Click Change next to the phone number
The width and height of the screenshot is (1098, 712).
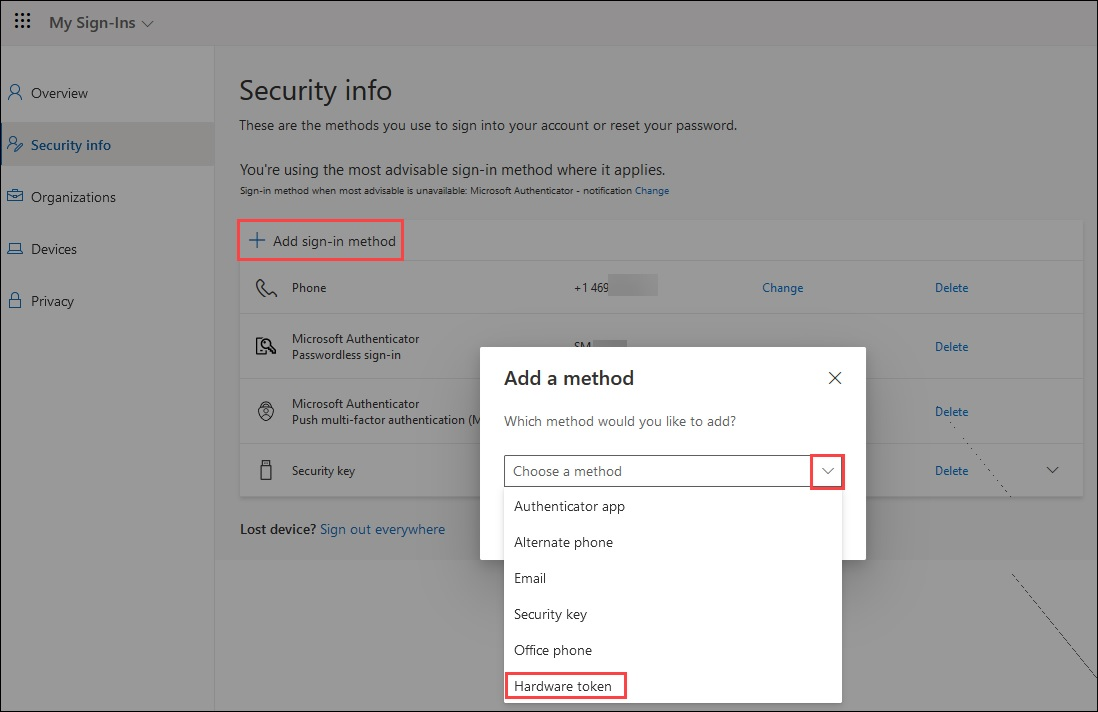tap(782, 287)
